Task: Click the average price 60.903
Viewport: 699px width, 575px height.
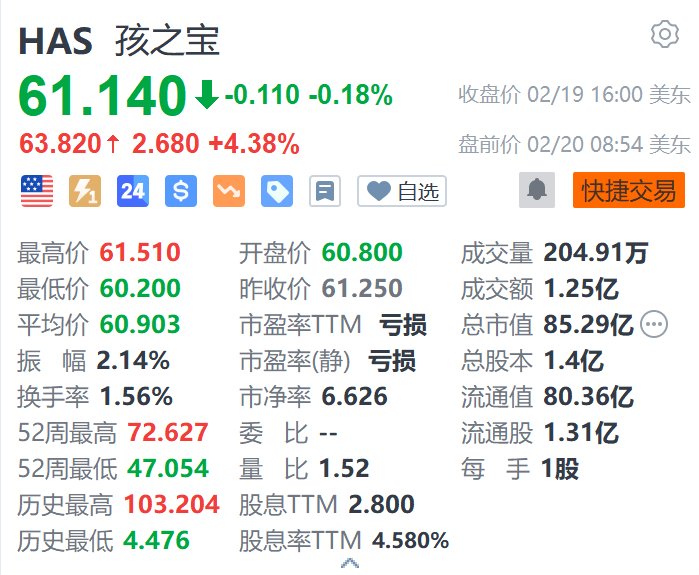Action: coord(140,324)
